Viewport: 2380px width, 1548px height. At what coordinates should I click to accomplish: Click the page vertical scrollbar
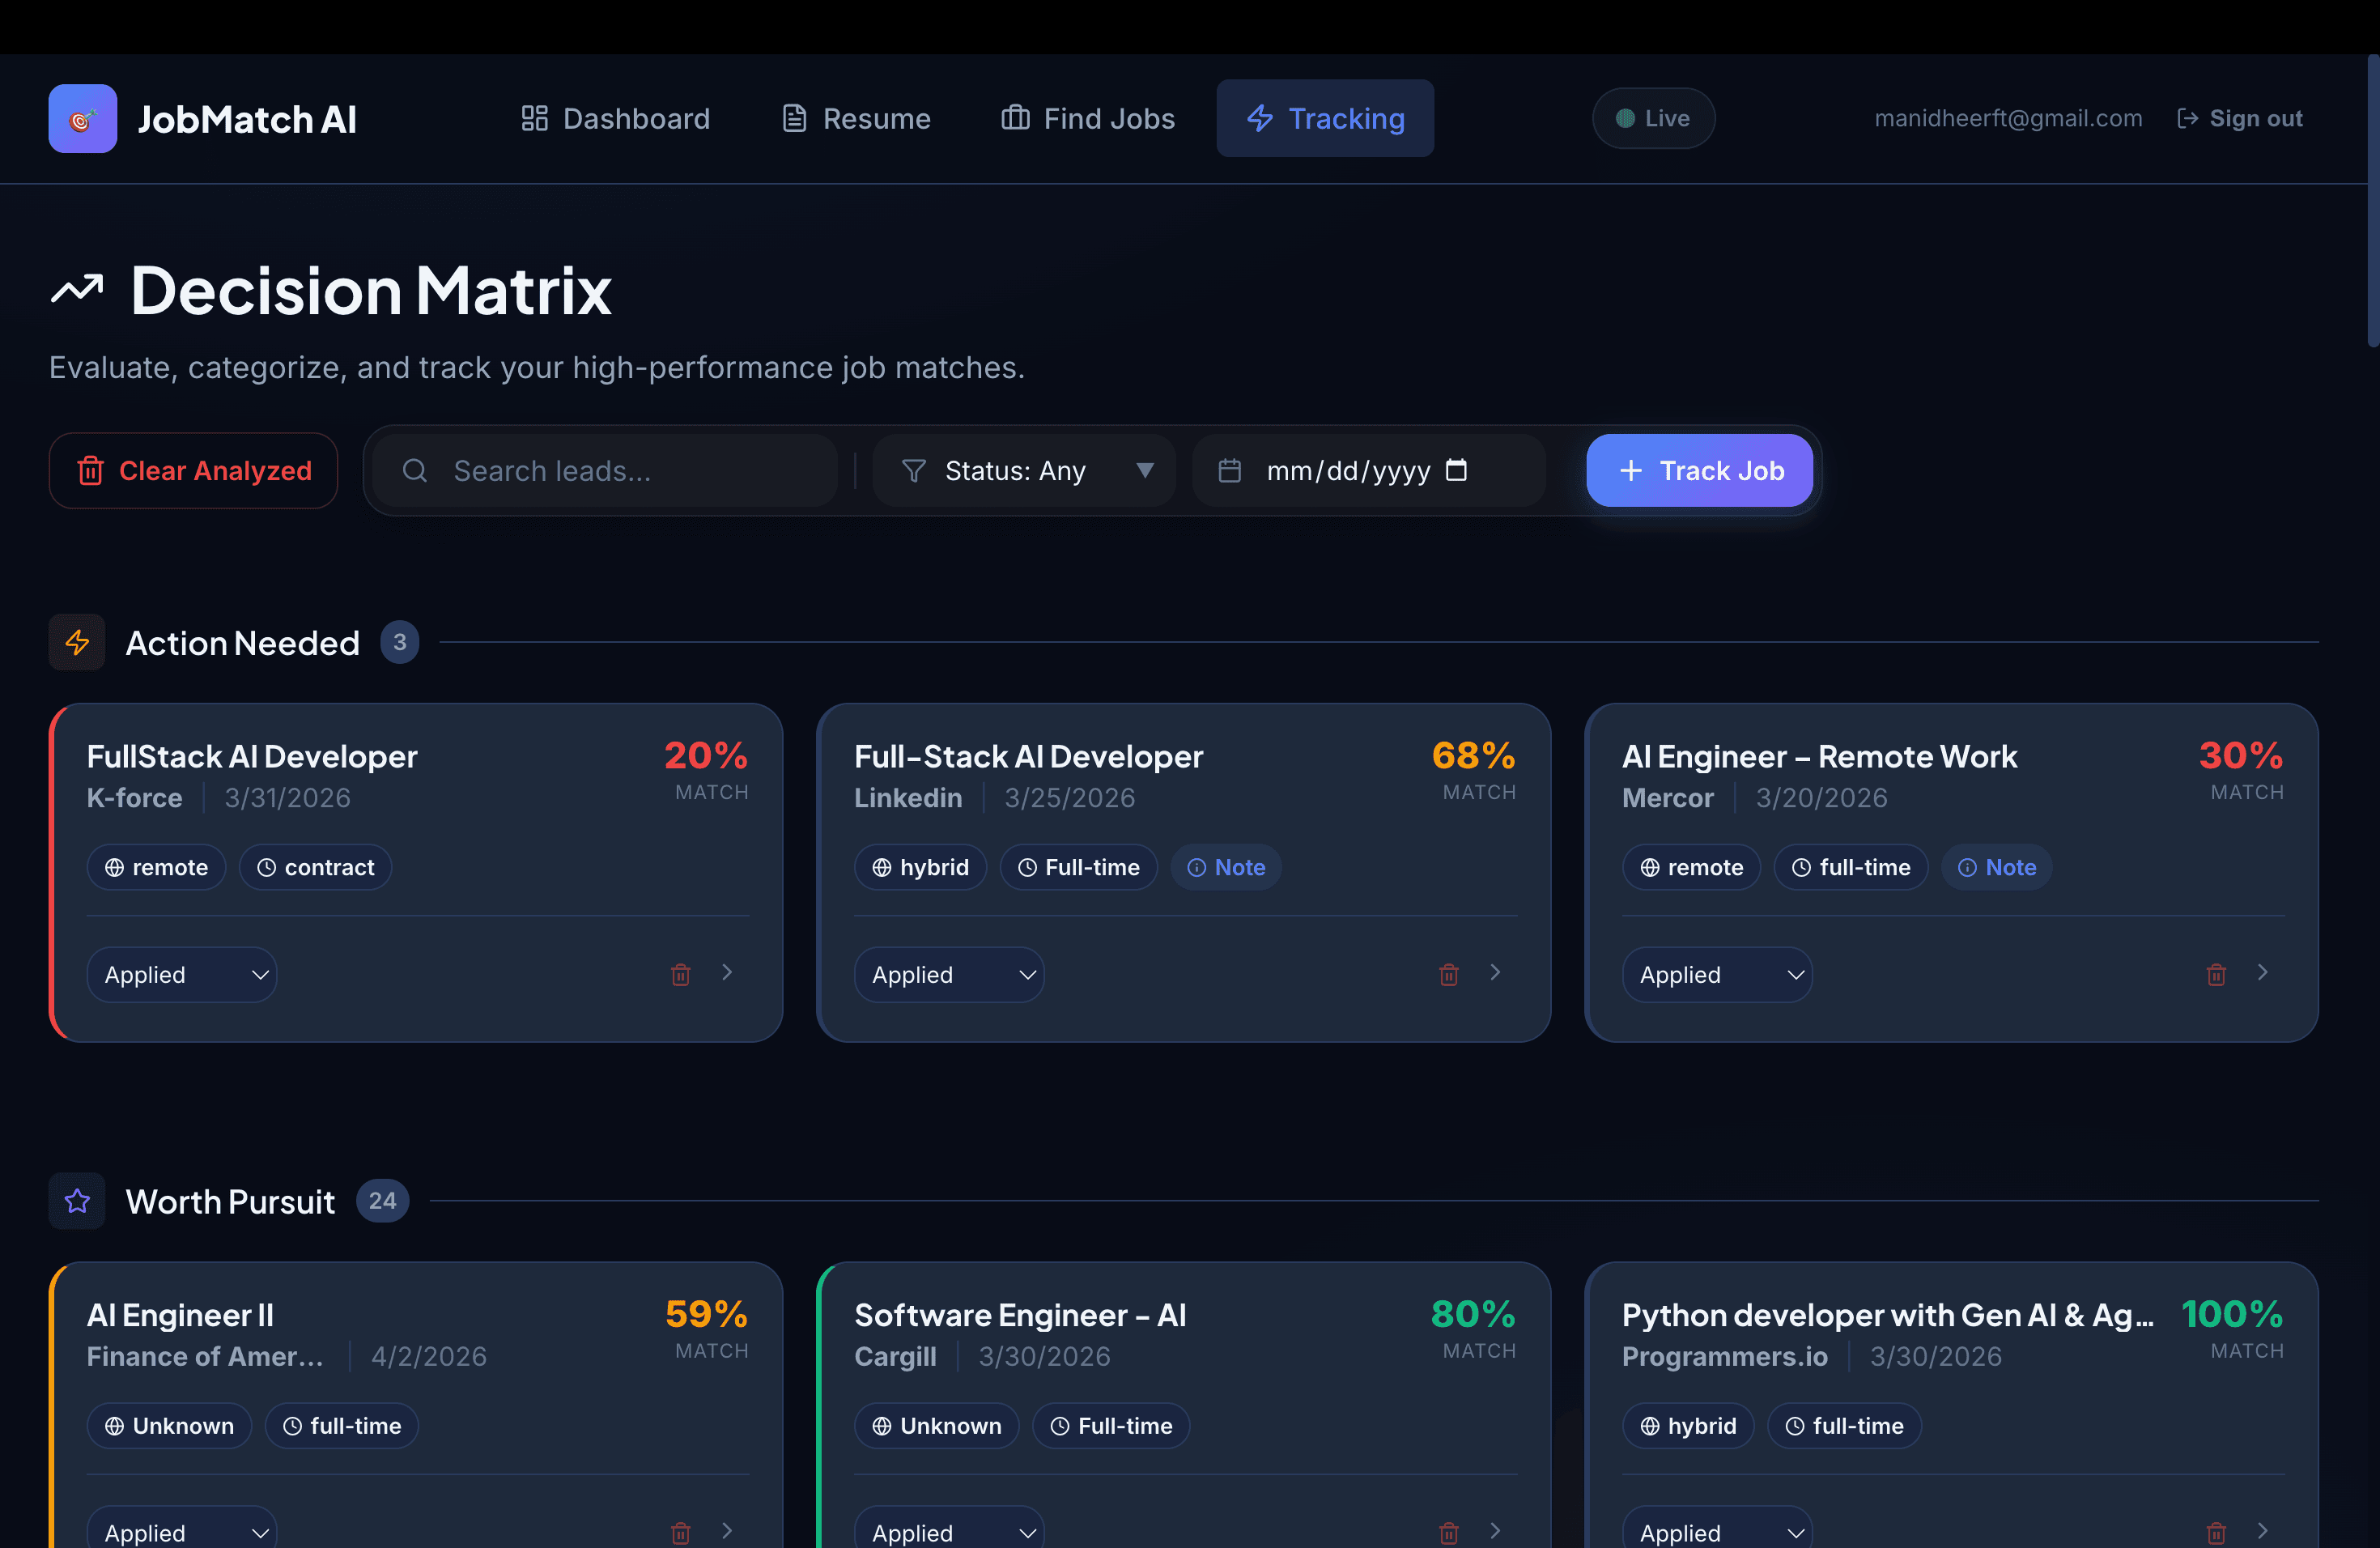tap(2373, 200)
